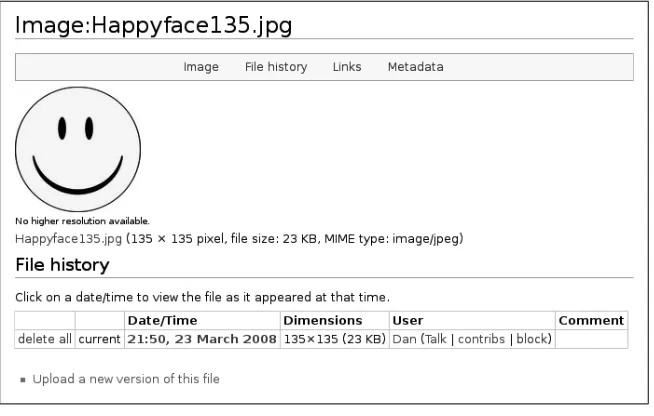Click the block link for Dan

click(532, 339)
